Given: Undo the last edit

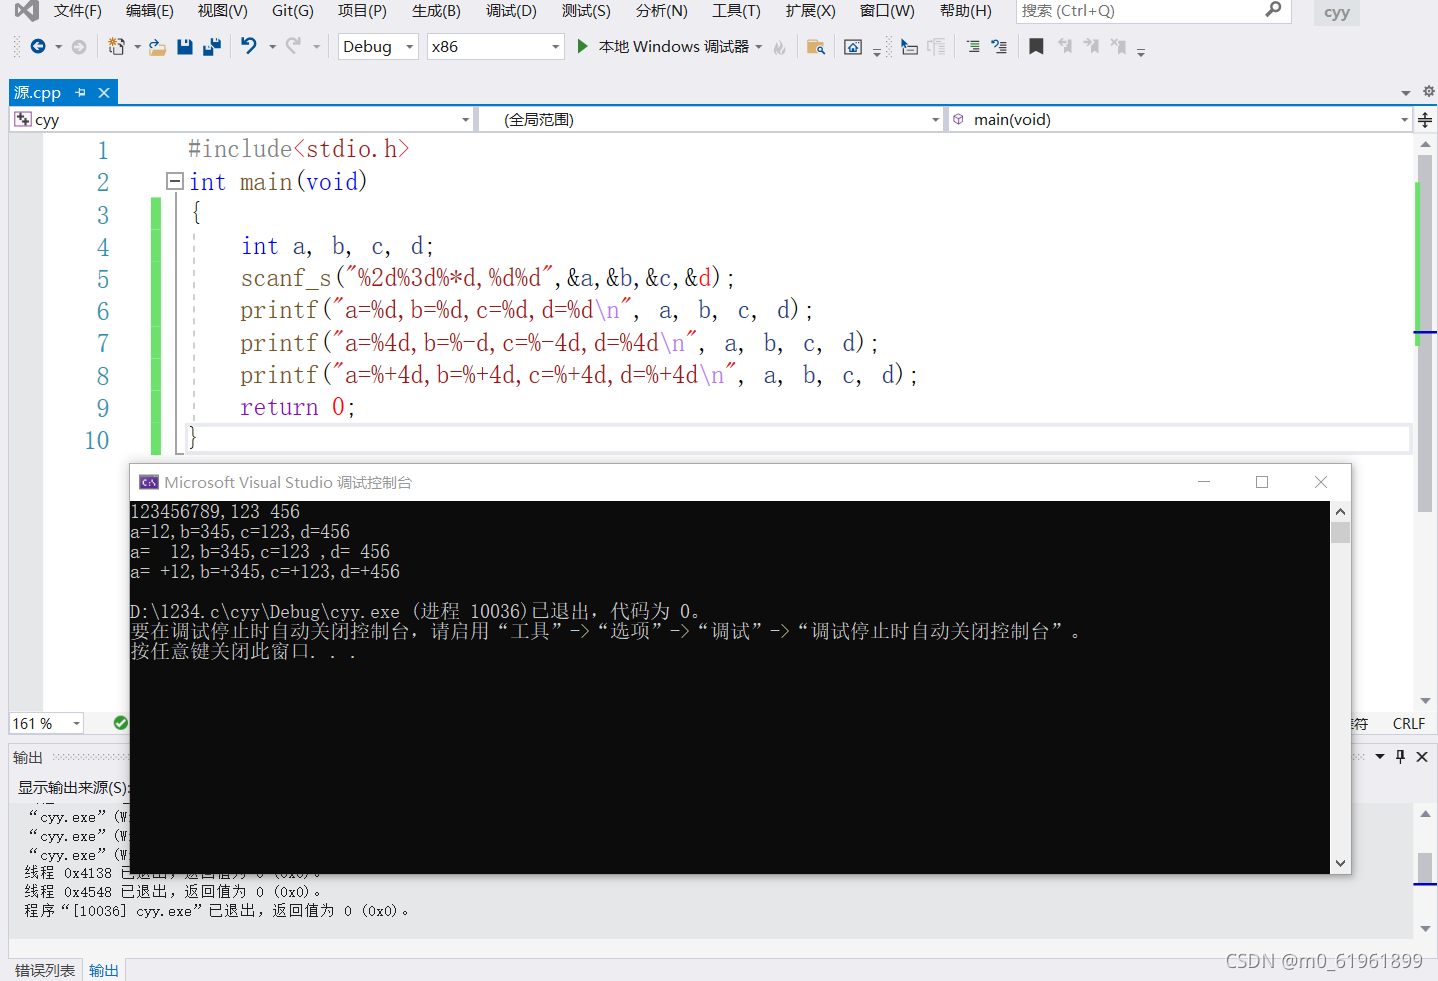Looking at the screenshot, I should pyautogui.click(x=249, y=46).
